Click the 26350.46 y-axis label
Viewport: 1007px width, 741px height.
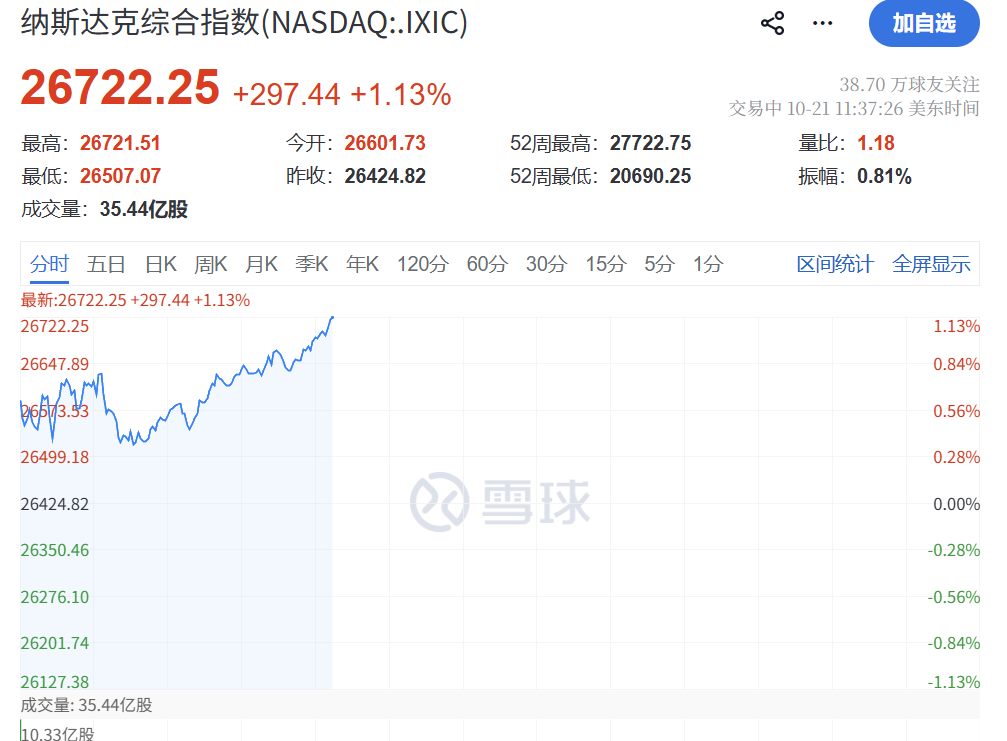click(x=55, y=550)
